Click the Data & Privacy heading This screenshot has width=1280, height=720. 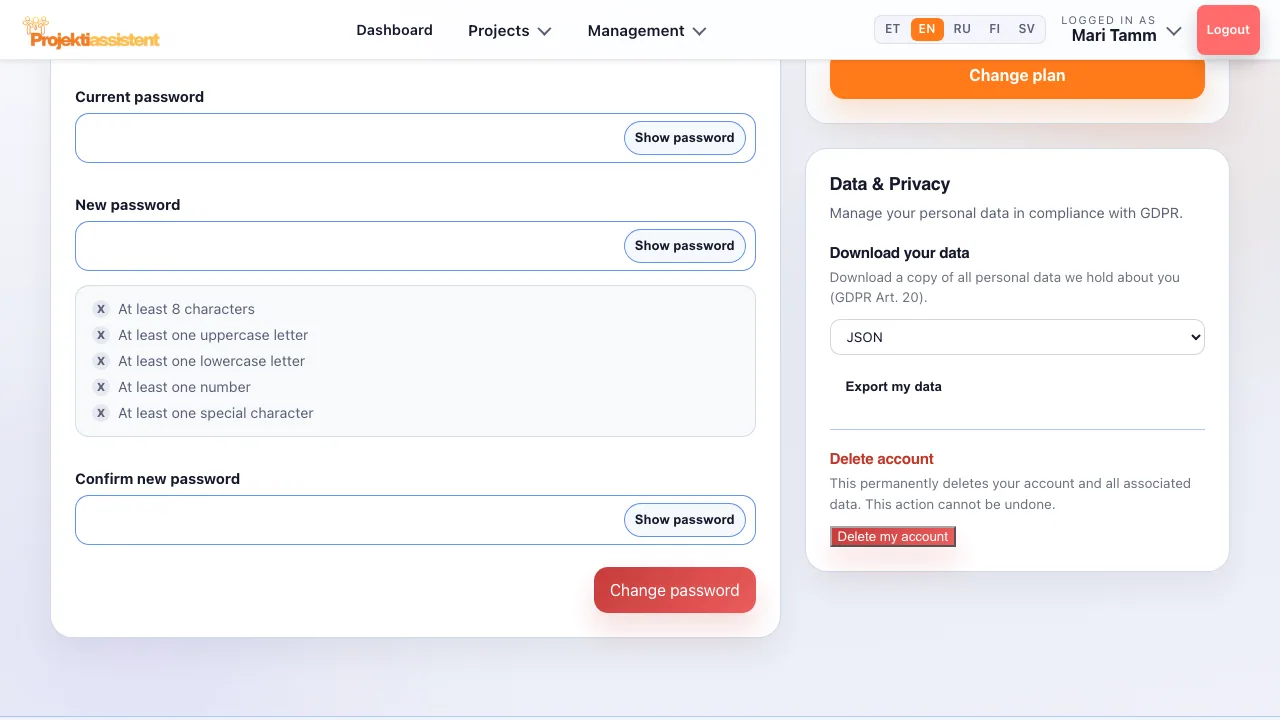tap(890, 184)
